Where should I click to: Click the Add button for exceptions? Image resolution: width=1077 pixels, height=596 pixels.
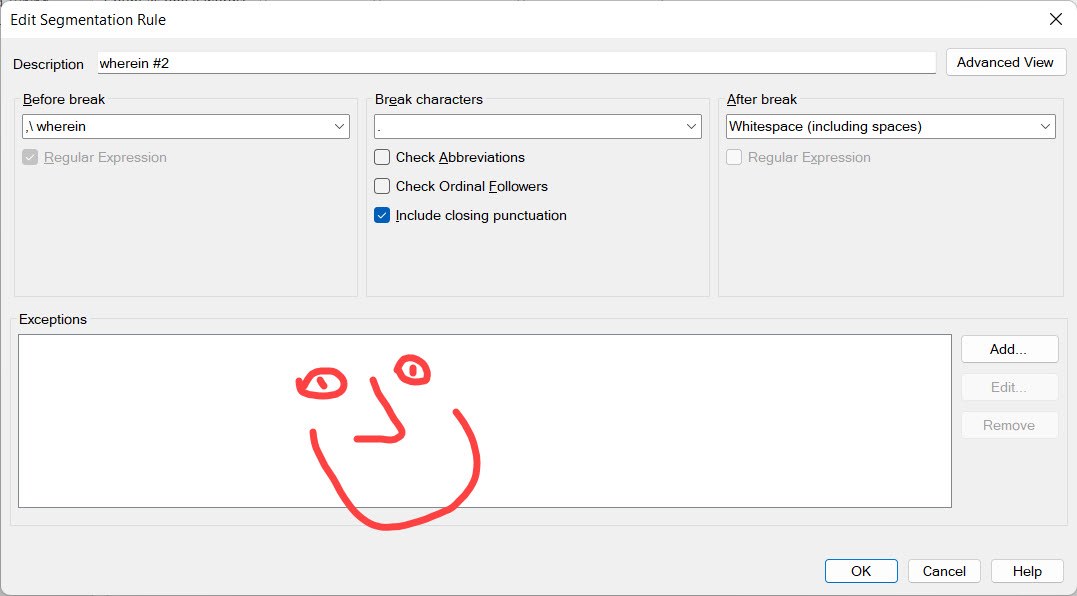(1008, 349)
